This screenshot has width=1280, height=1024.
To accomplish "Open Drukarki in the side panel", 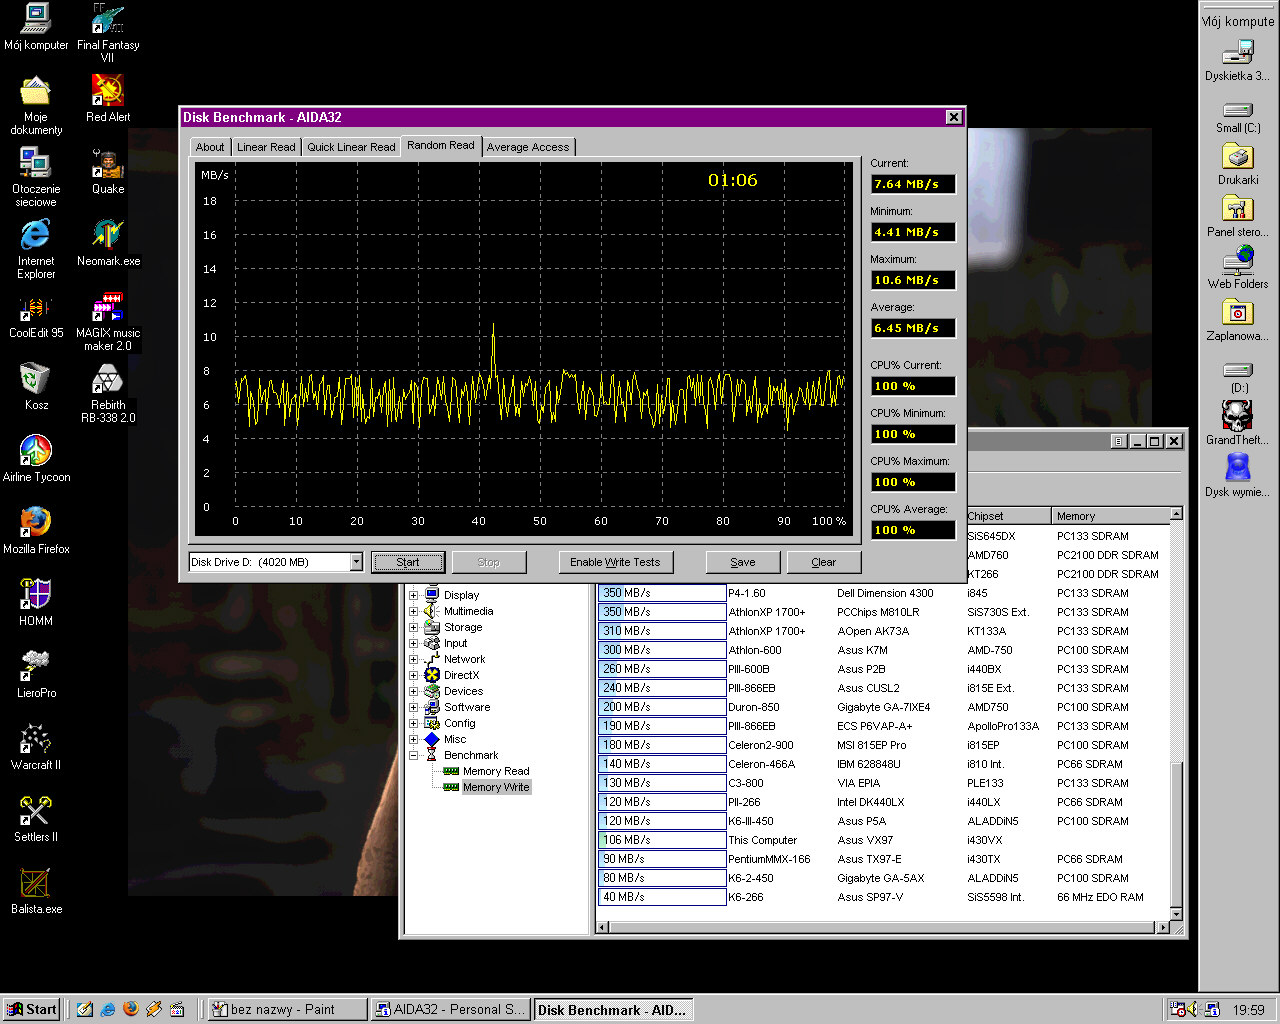I will click(x=1238, y=163).
